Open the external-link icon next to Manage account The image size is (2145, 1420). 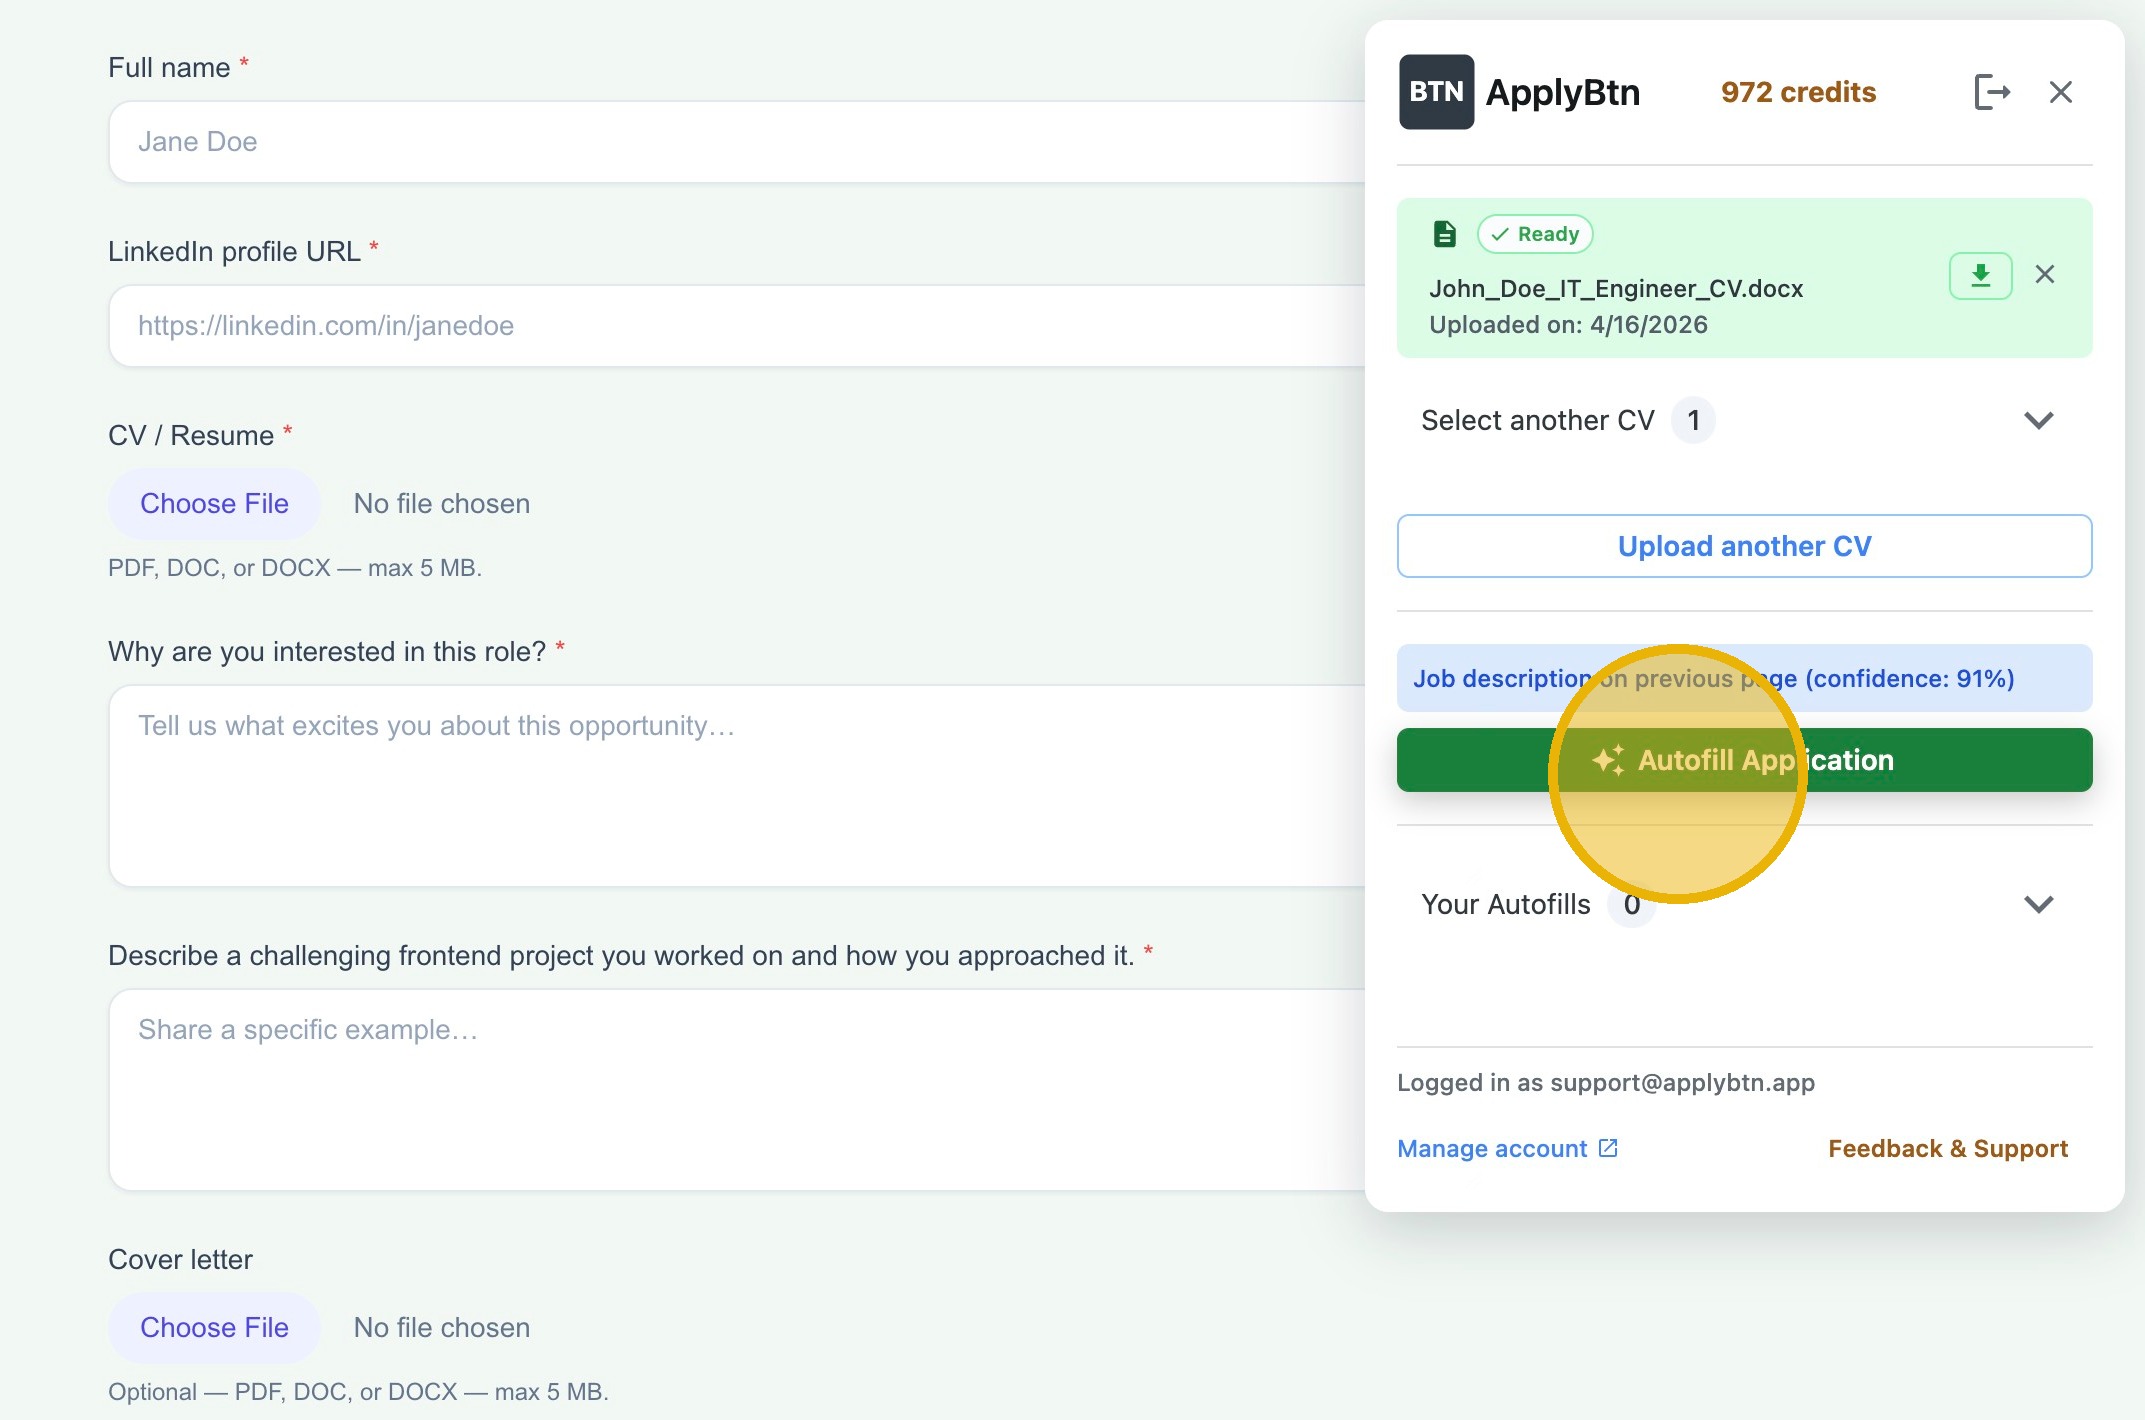tap(1607, 1148)
